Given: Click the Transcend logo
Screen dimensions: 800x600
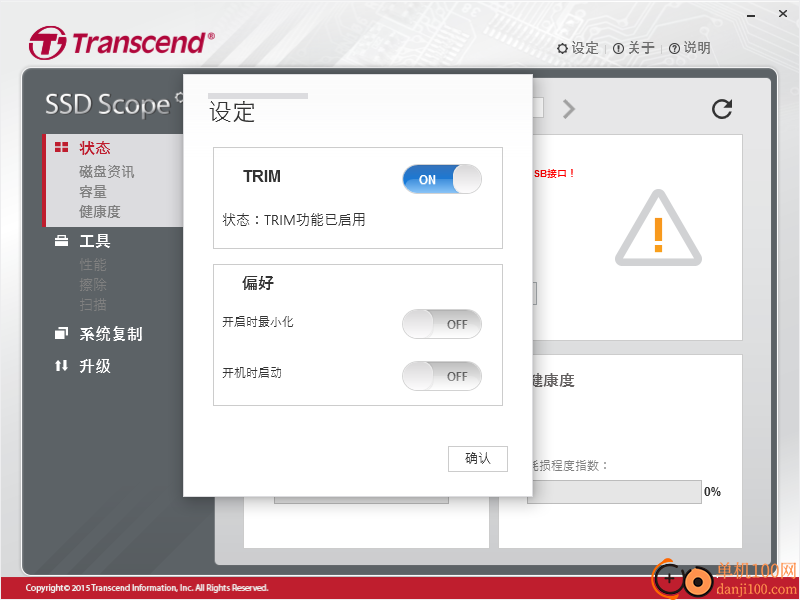Looking at the screenshot, I should (x=121, y=43).
